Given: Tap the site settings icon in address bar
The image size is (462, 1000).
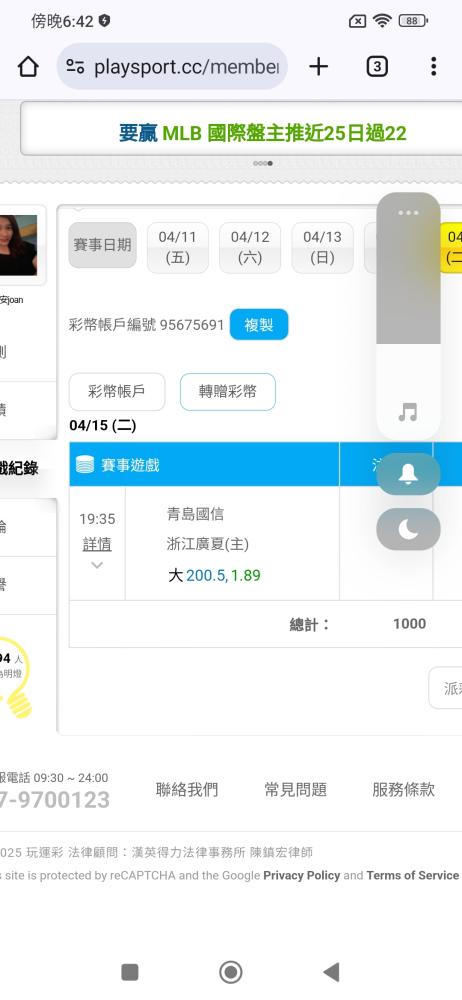Looking at the screenshot, I should point(75,66).
